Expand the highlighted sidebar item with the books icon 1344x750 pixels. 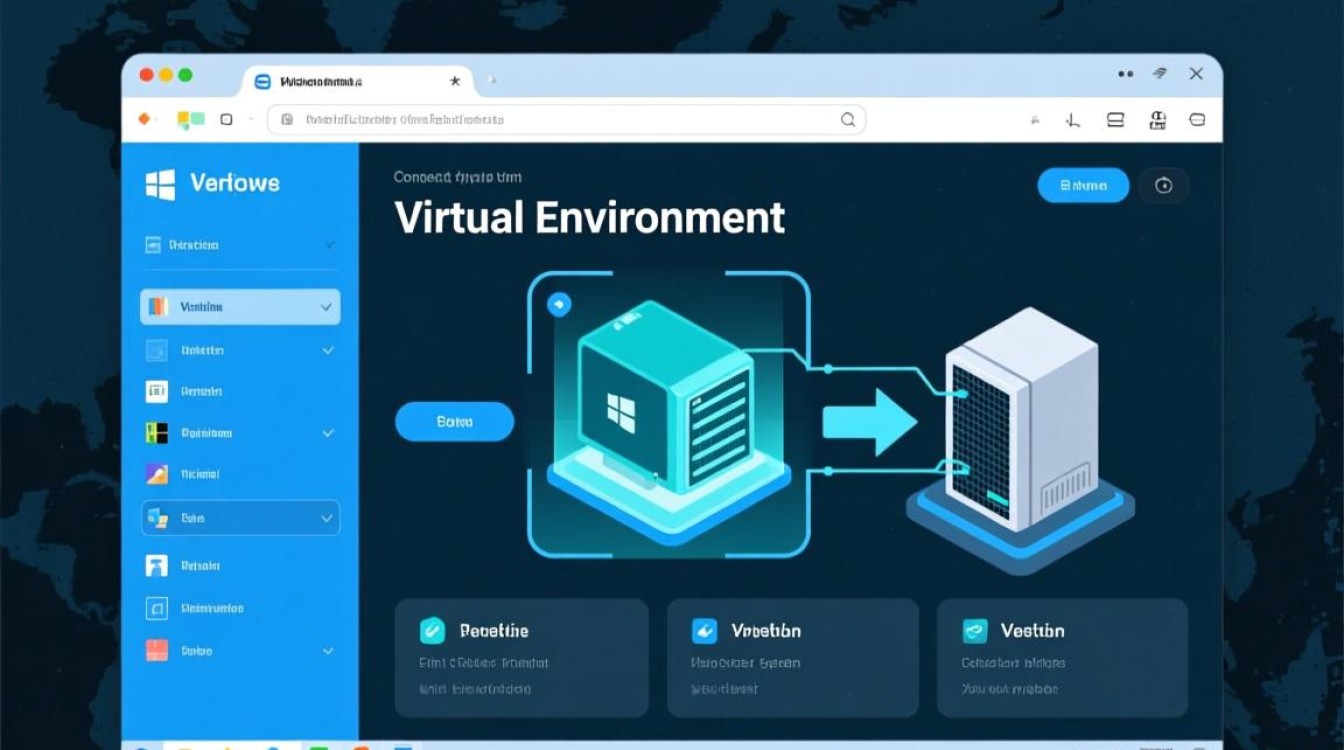click(x=326, y=308)
